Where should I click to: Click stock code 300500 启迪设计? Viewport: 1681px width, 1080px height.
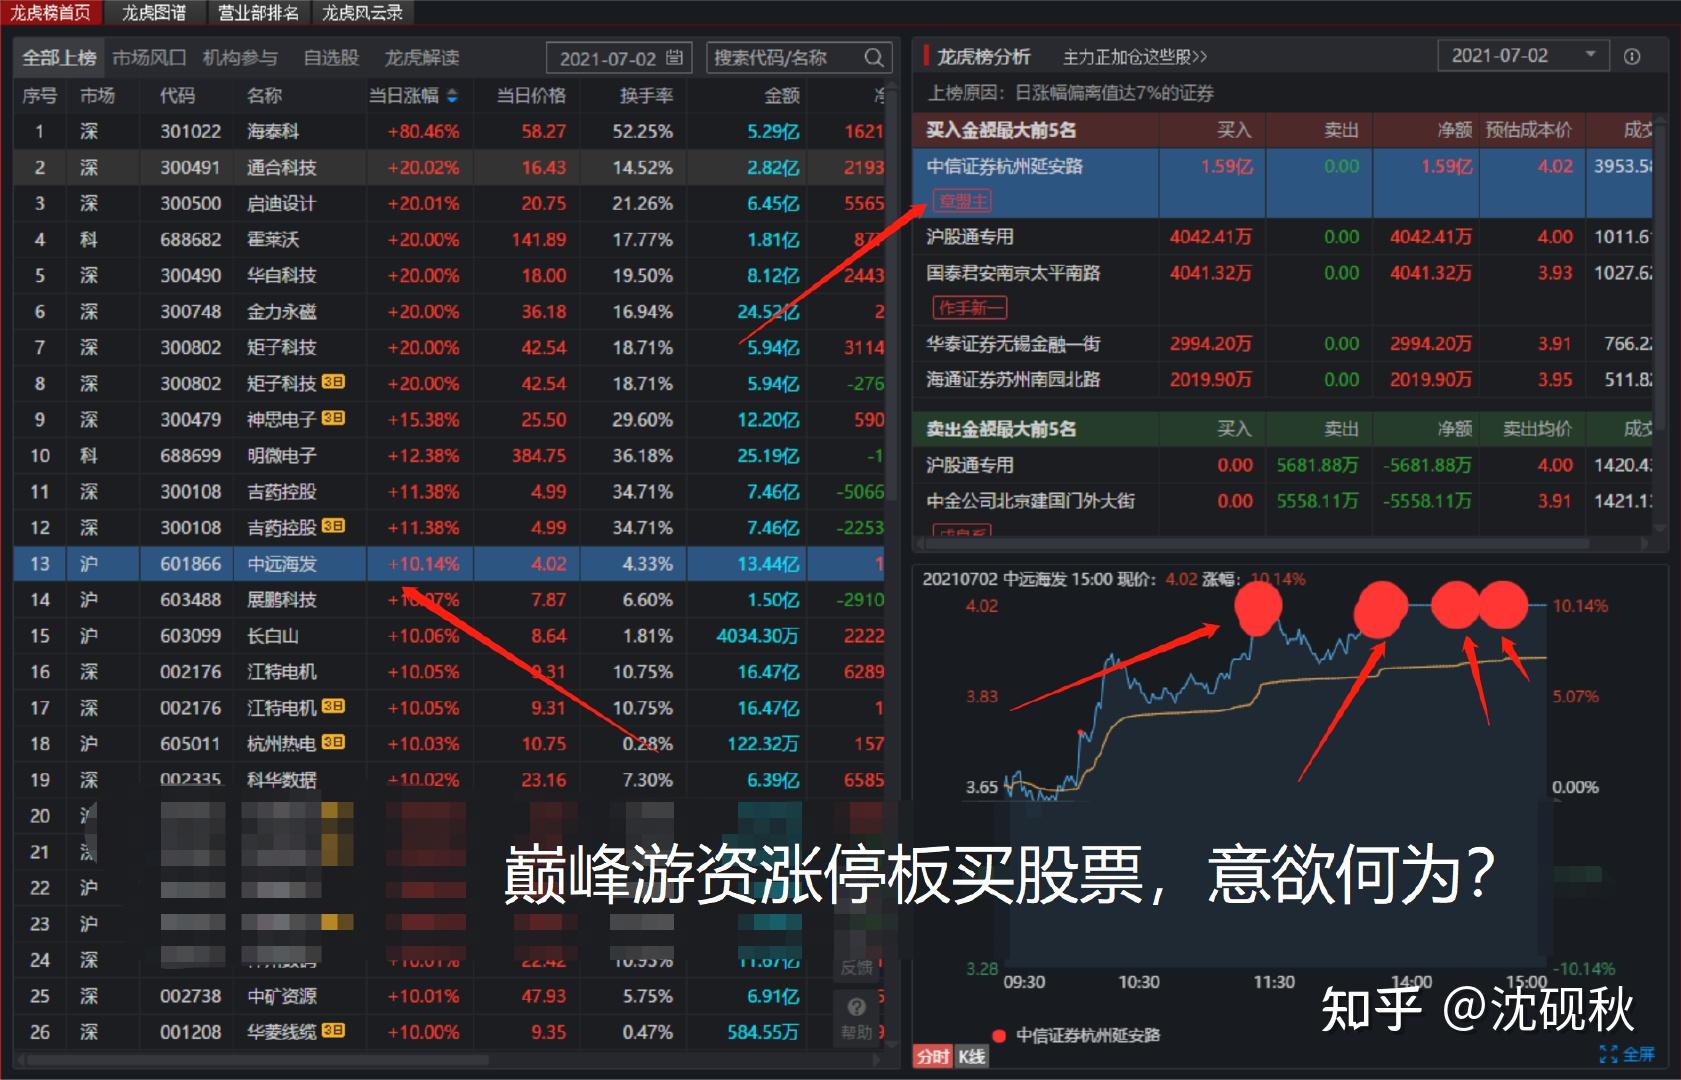click(x=190, y=203)
